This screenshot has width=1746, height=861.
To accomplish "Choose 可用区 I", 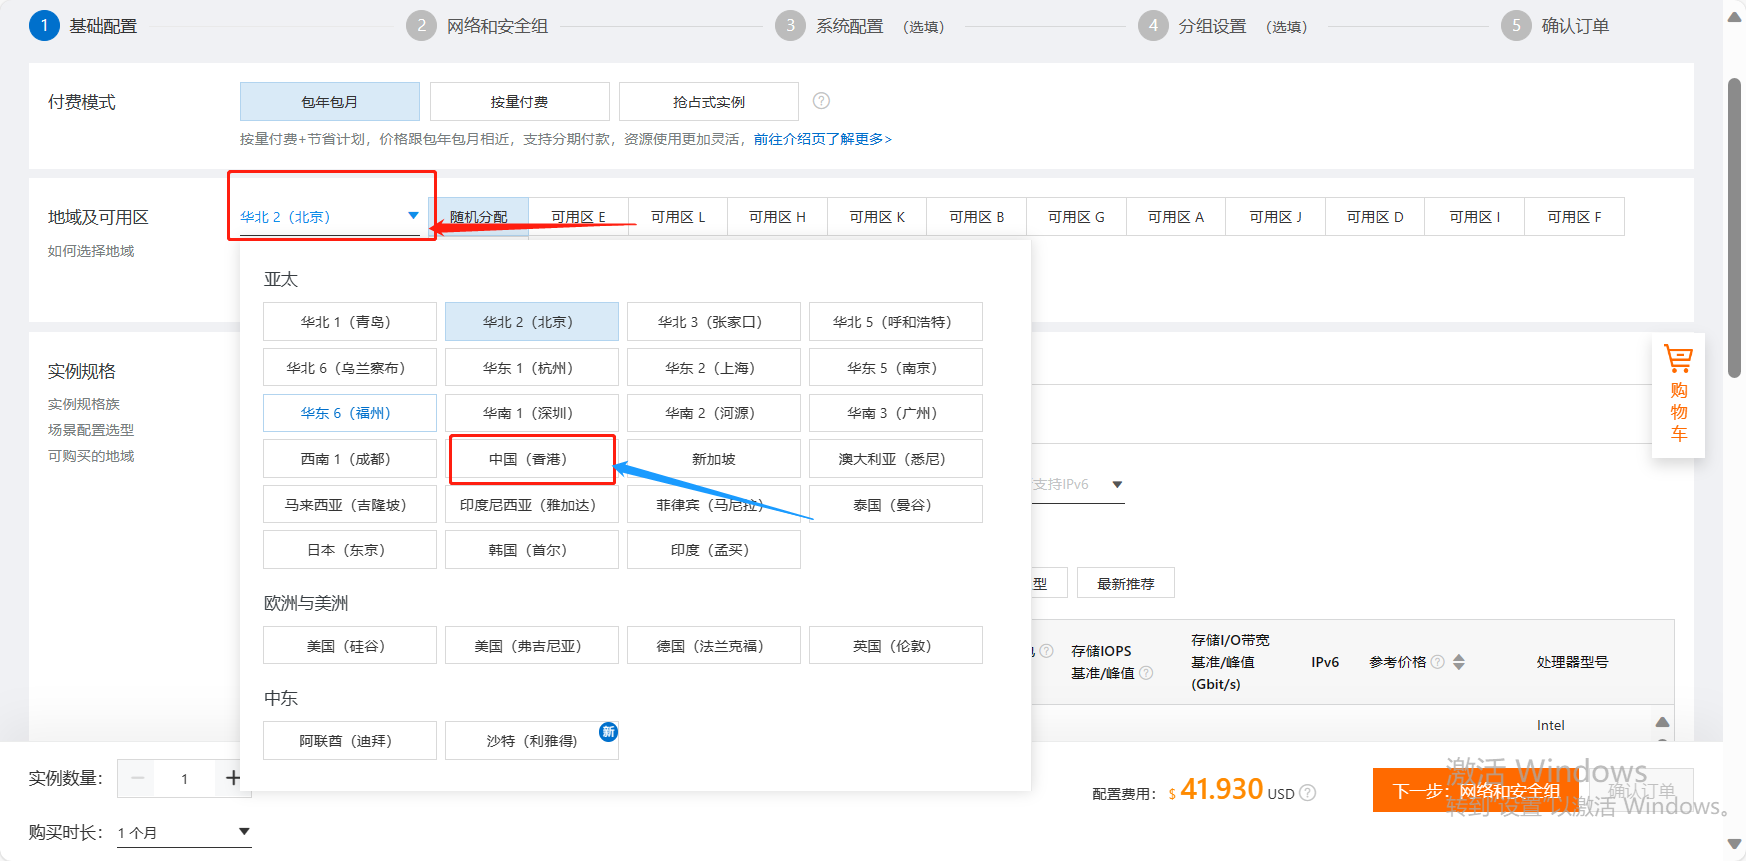I will click(1474, 217).
